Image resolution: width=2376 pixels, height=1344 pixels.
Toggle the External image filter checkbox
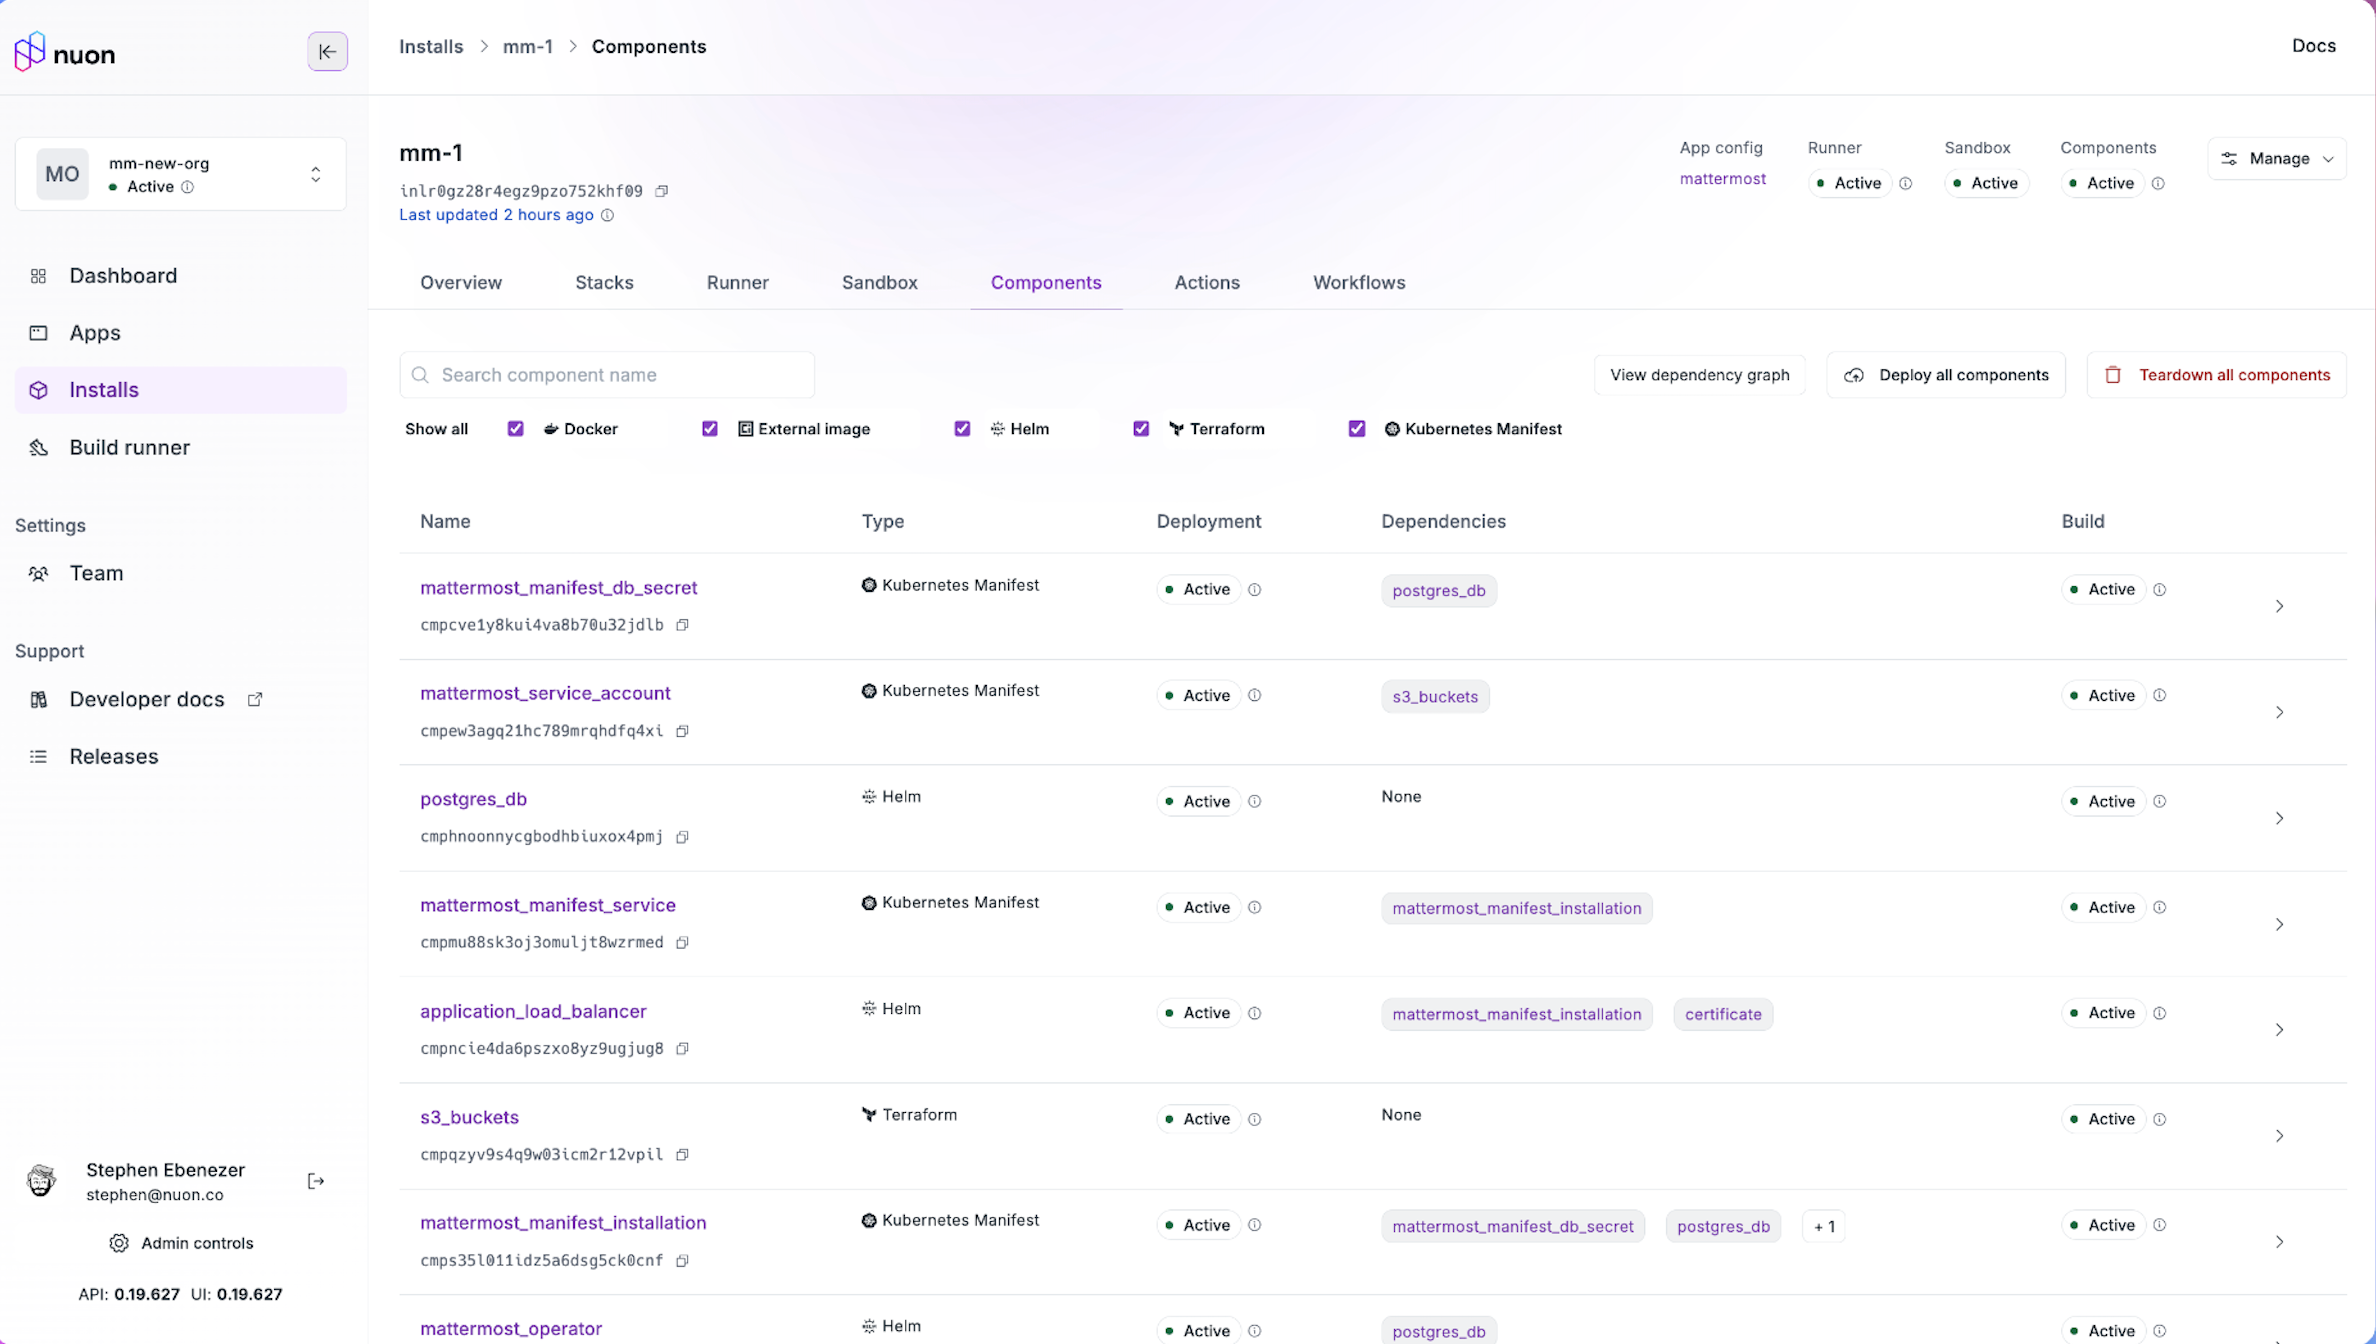pos(709,429)
